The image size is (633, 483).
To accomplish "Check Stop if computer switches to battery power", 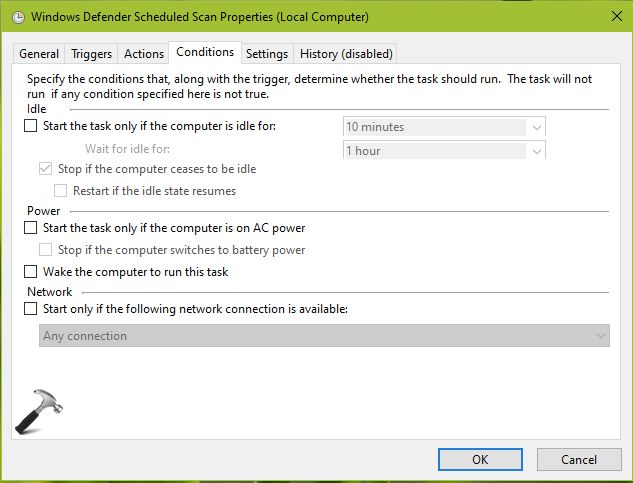I will pyautogui.click(x=46, y=250).
